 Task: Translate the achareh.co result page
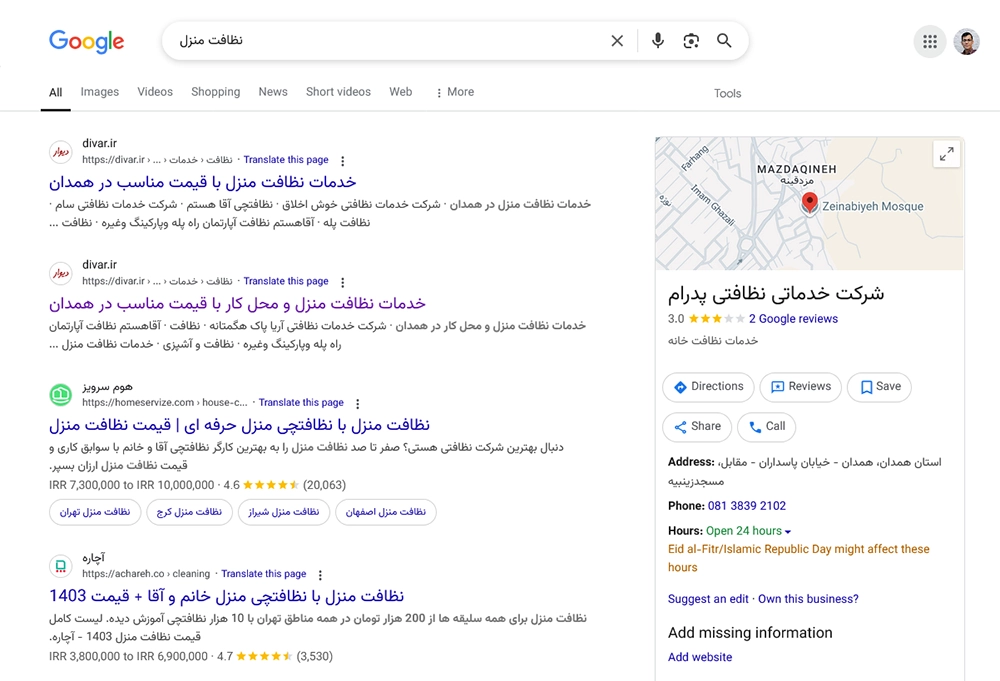[263, 574]
